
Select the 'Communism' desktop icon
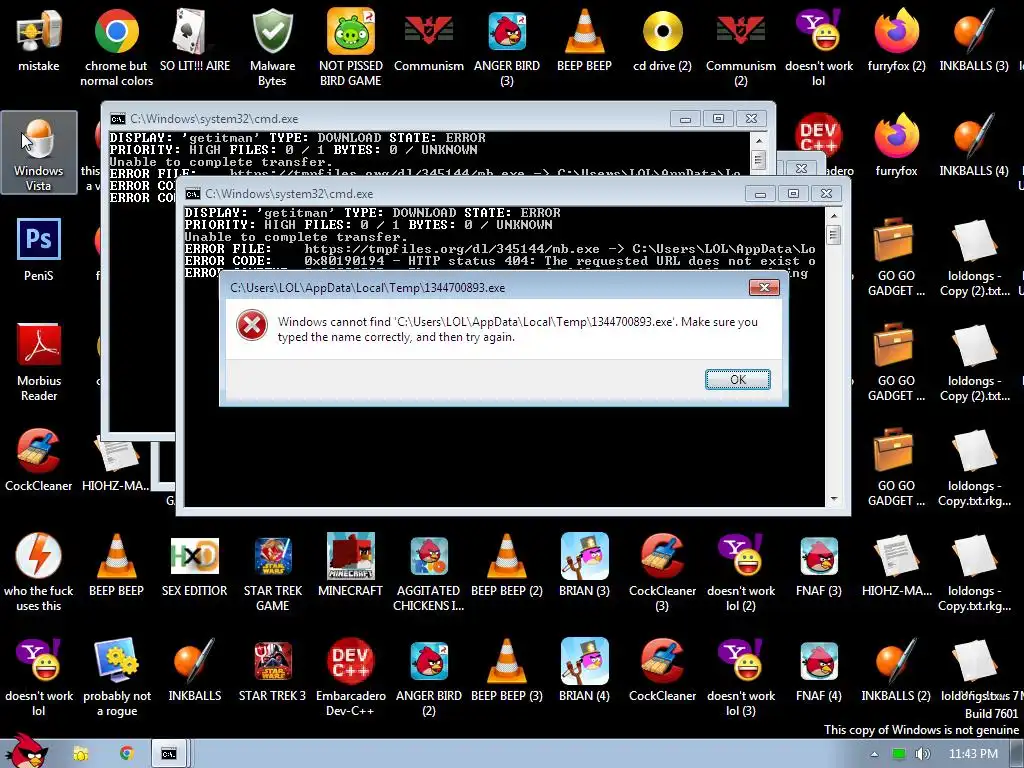pos(428,40)
